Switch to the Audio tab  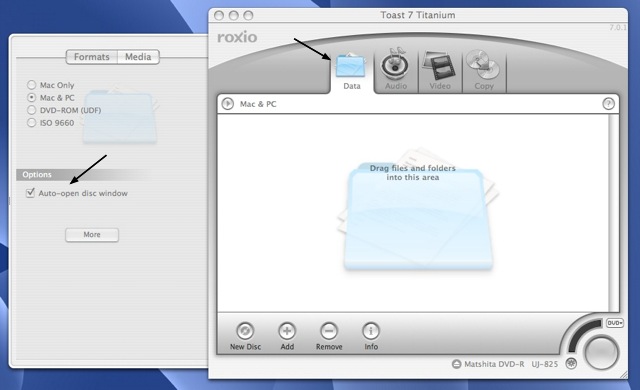click(x=395, y=70)
